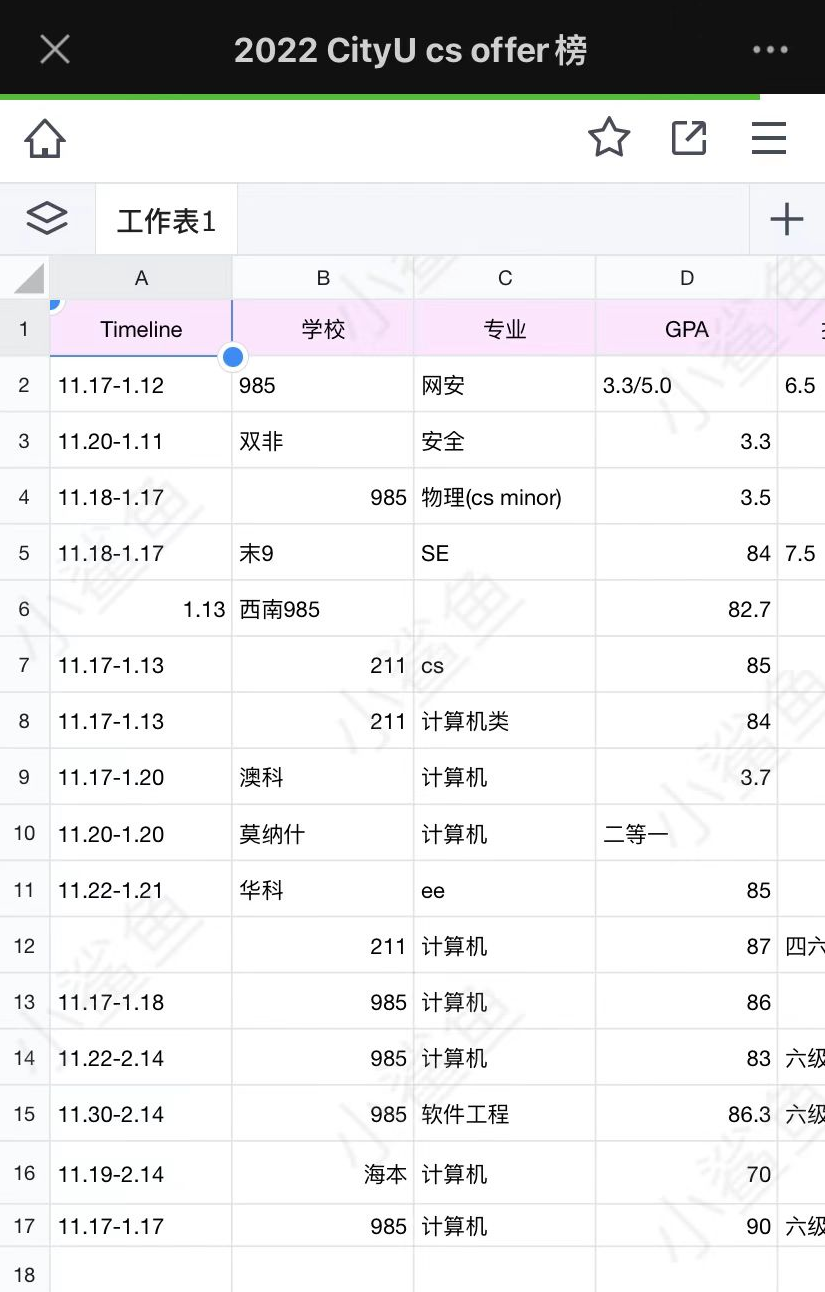
Task: Click the GPA header cell
Action: coord(687,329)
